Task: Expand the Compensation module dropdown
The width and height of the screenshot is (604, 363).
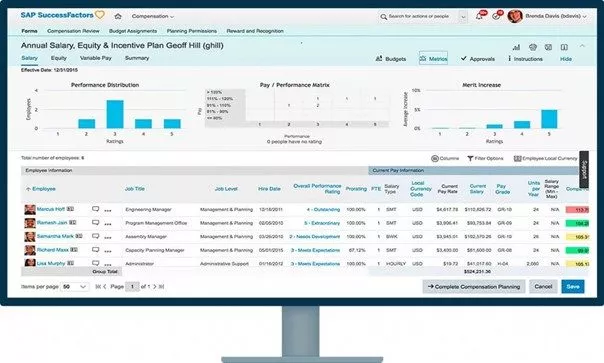Action: click(153, 16)
